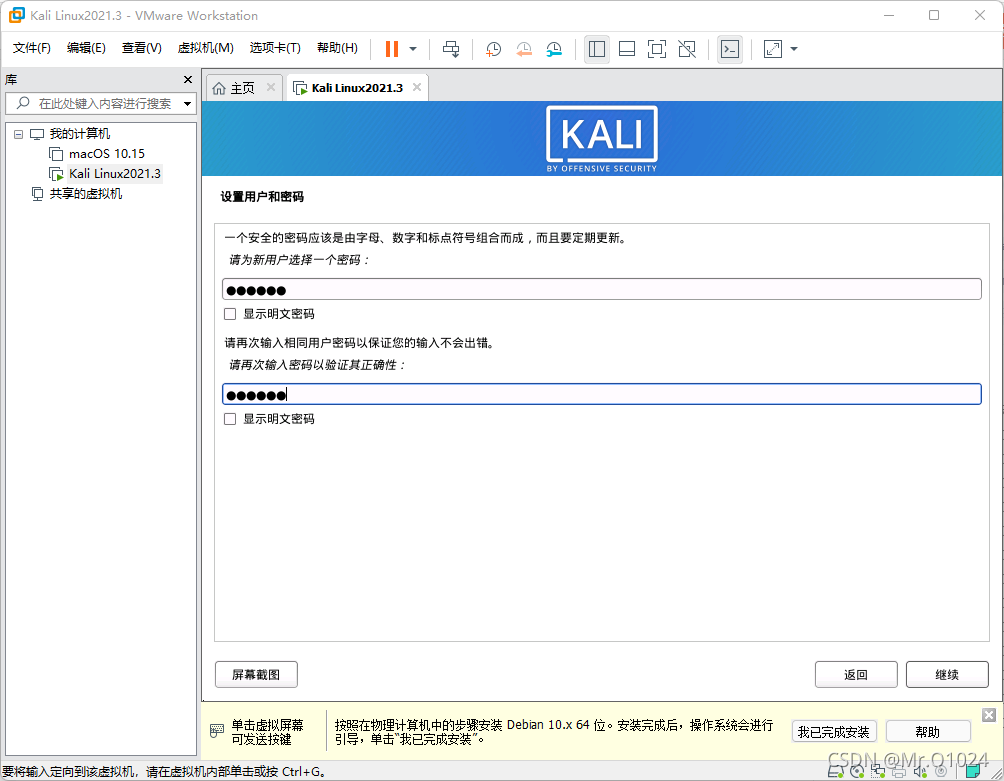Click the orange pause VM button

392,49
